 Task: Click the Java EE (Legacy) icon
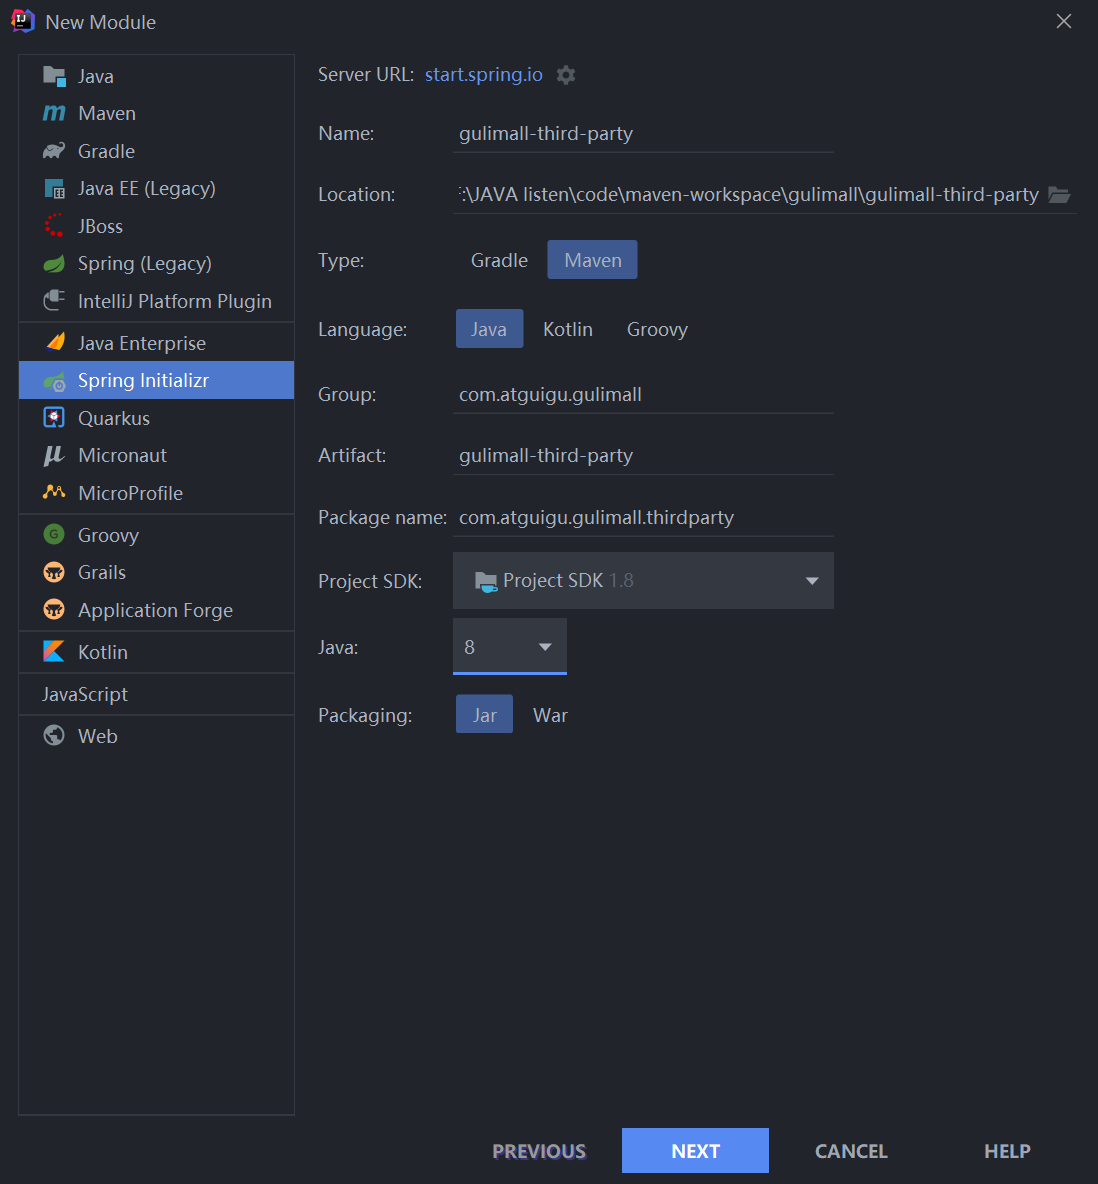click(x=54, y=189)
